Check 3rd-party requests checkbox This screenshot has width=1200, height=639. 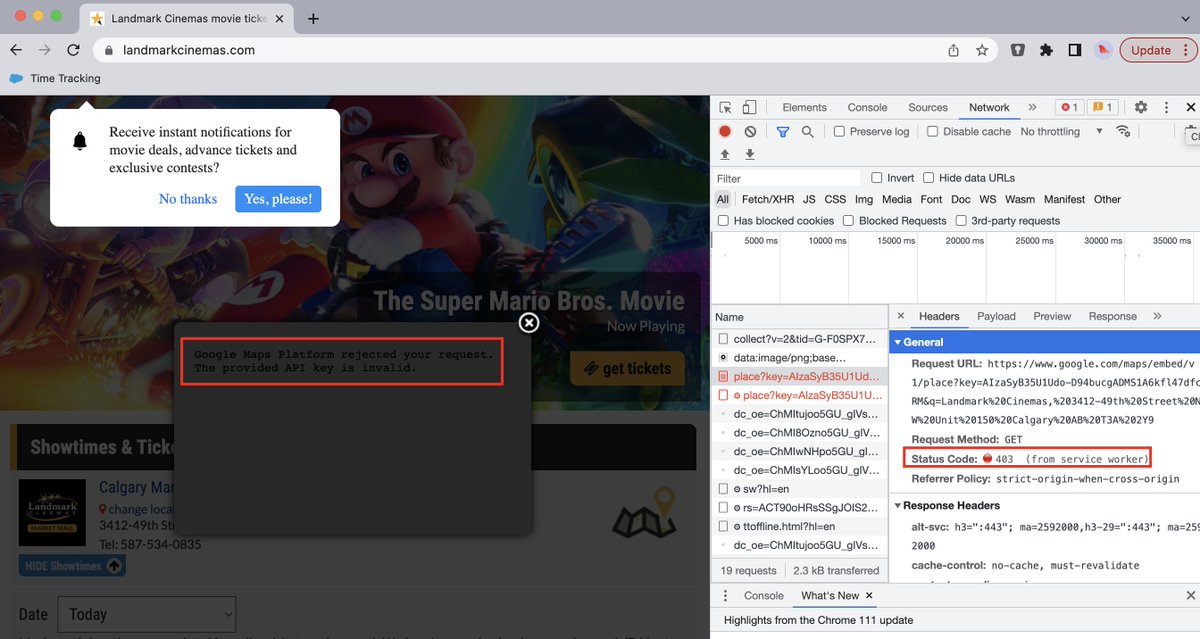[x=961, y=221]
